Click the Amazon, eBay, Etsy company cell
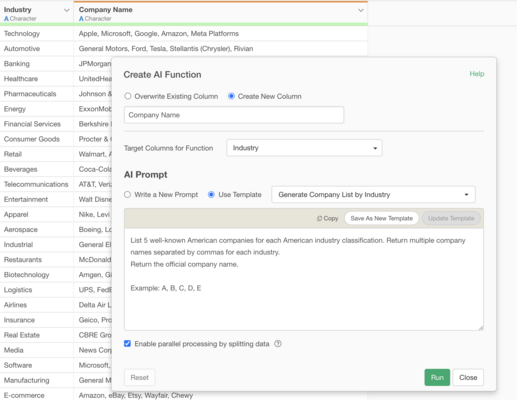The image size is (517, 400). 220,395
